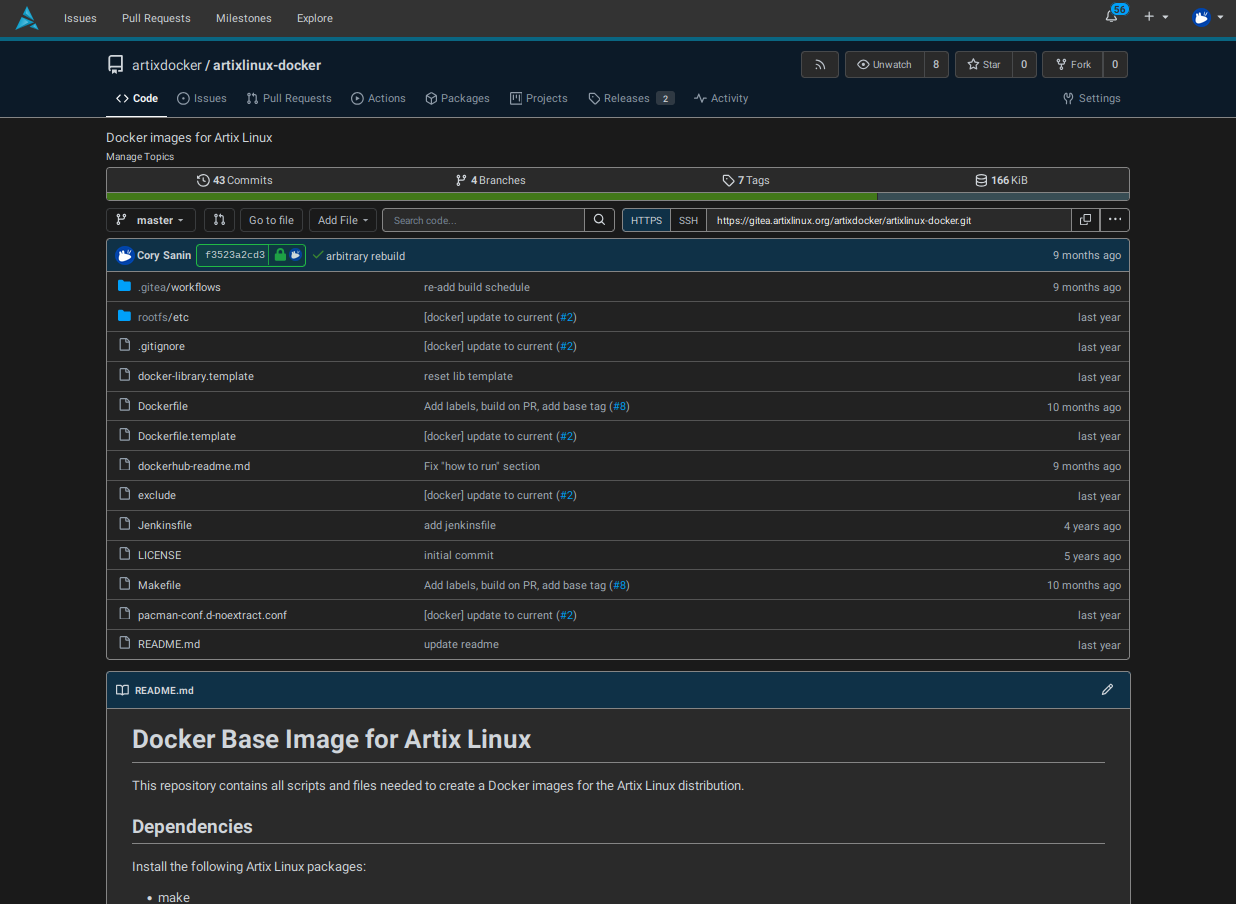Open the repository owner artixdocker link
The height and width of the screenshot is (904, 1236).
166,65
